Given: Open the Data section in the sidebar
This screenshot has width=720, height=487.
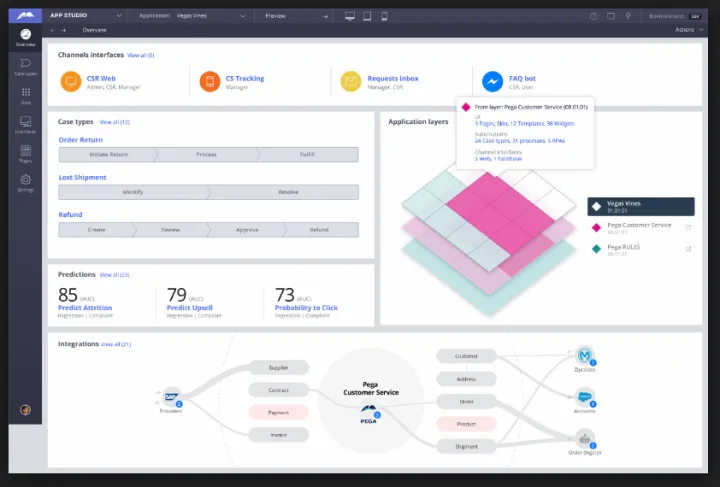Looking at the screenshot, I should coord(25,95).
